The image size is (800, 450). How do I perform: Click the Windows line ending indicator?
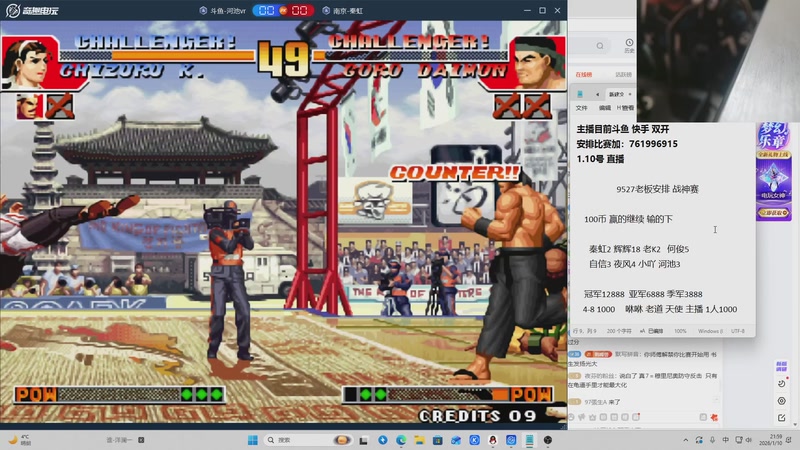(x=710, y=331)
